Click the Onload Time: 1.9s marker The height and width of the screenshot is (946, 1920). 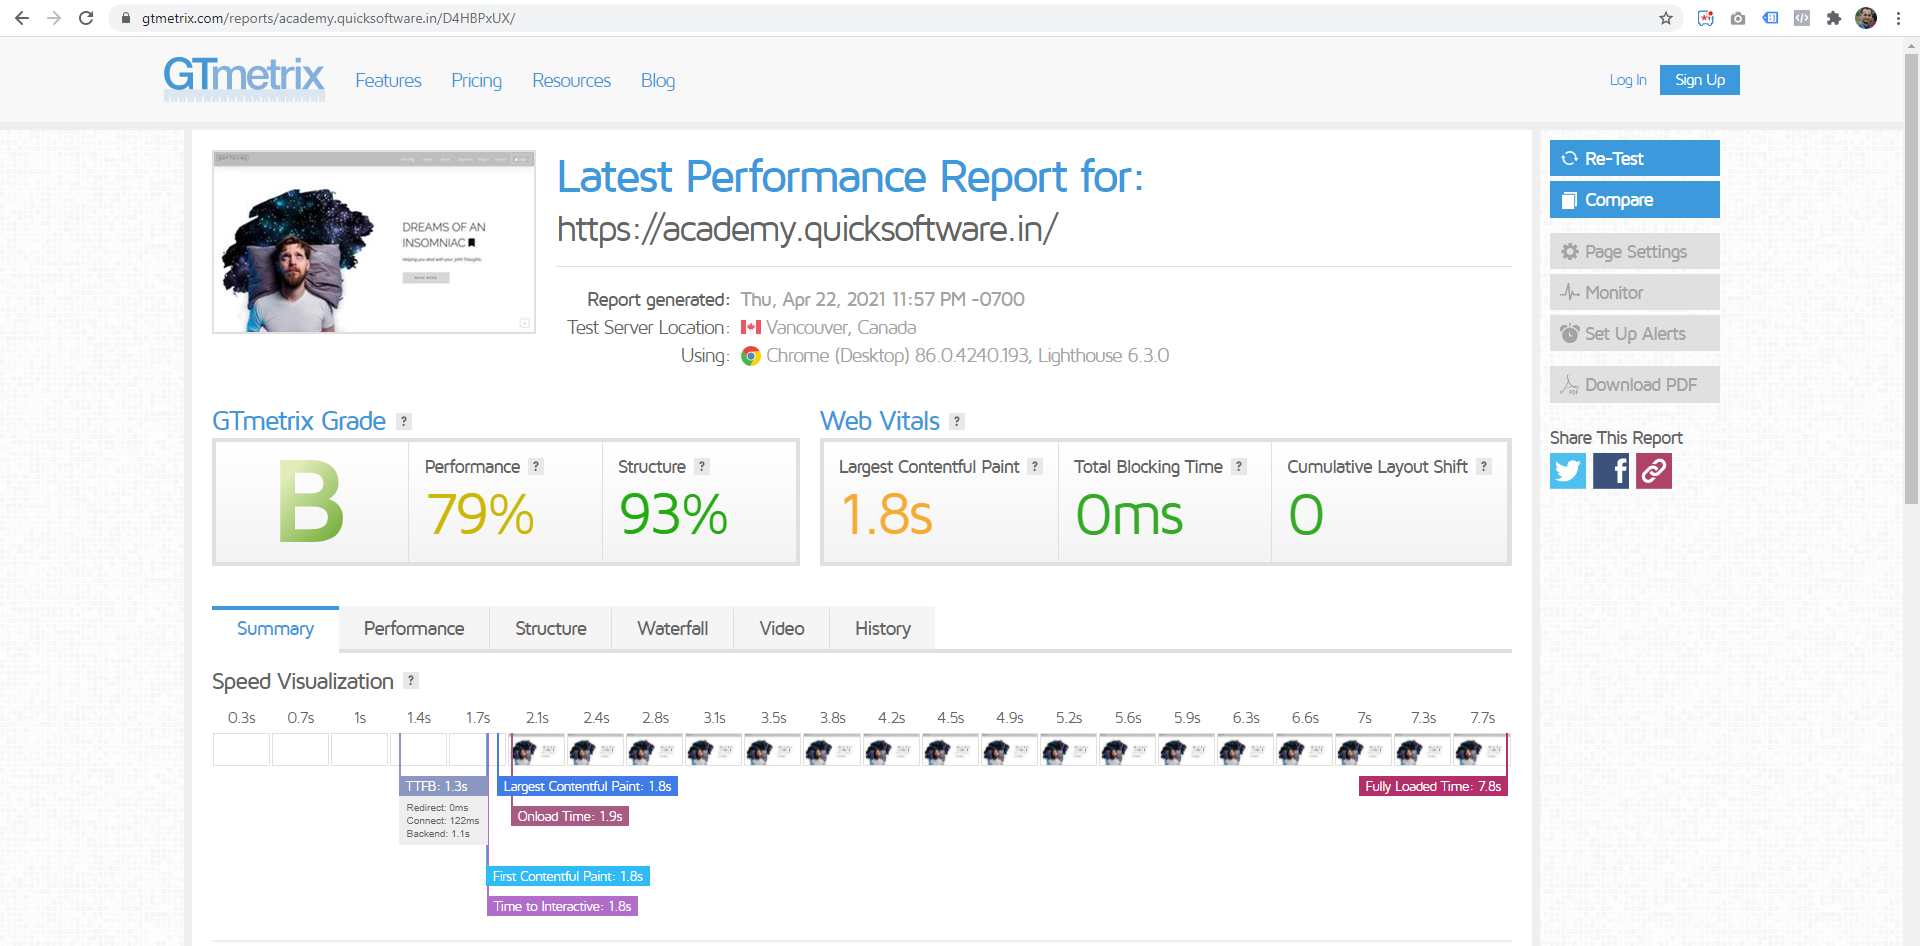570,816
